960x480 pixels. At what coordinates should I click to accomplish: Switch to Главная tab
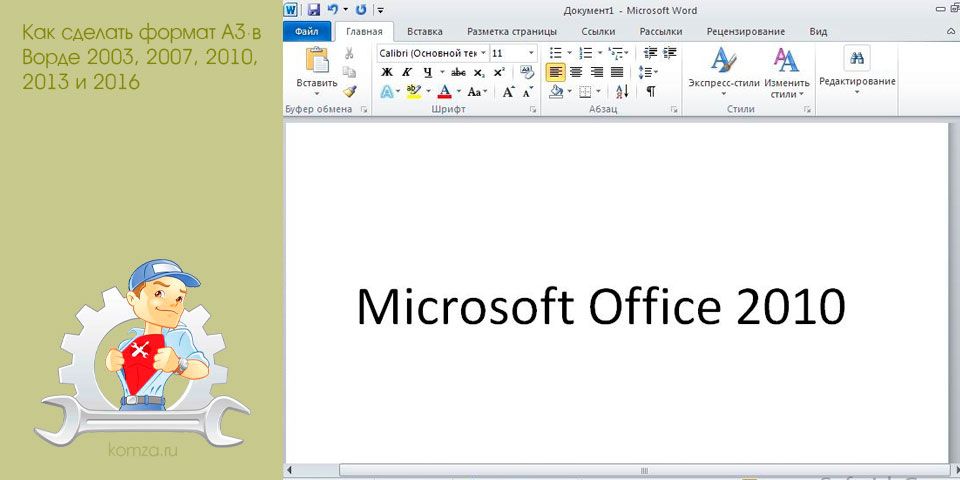click(364, 31)
